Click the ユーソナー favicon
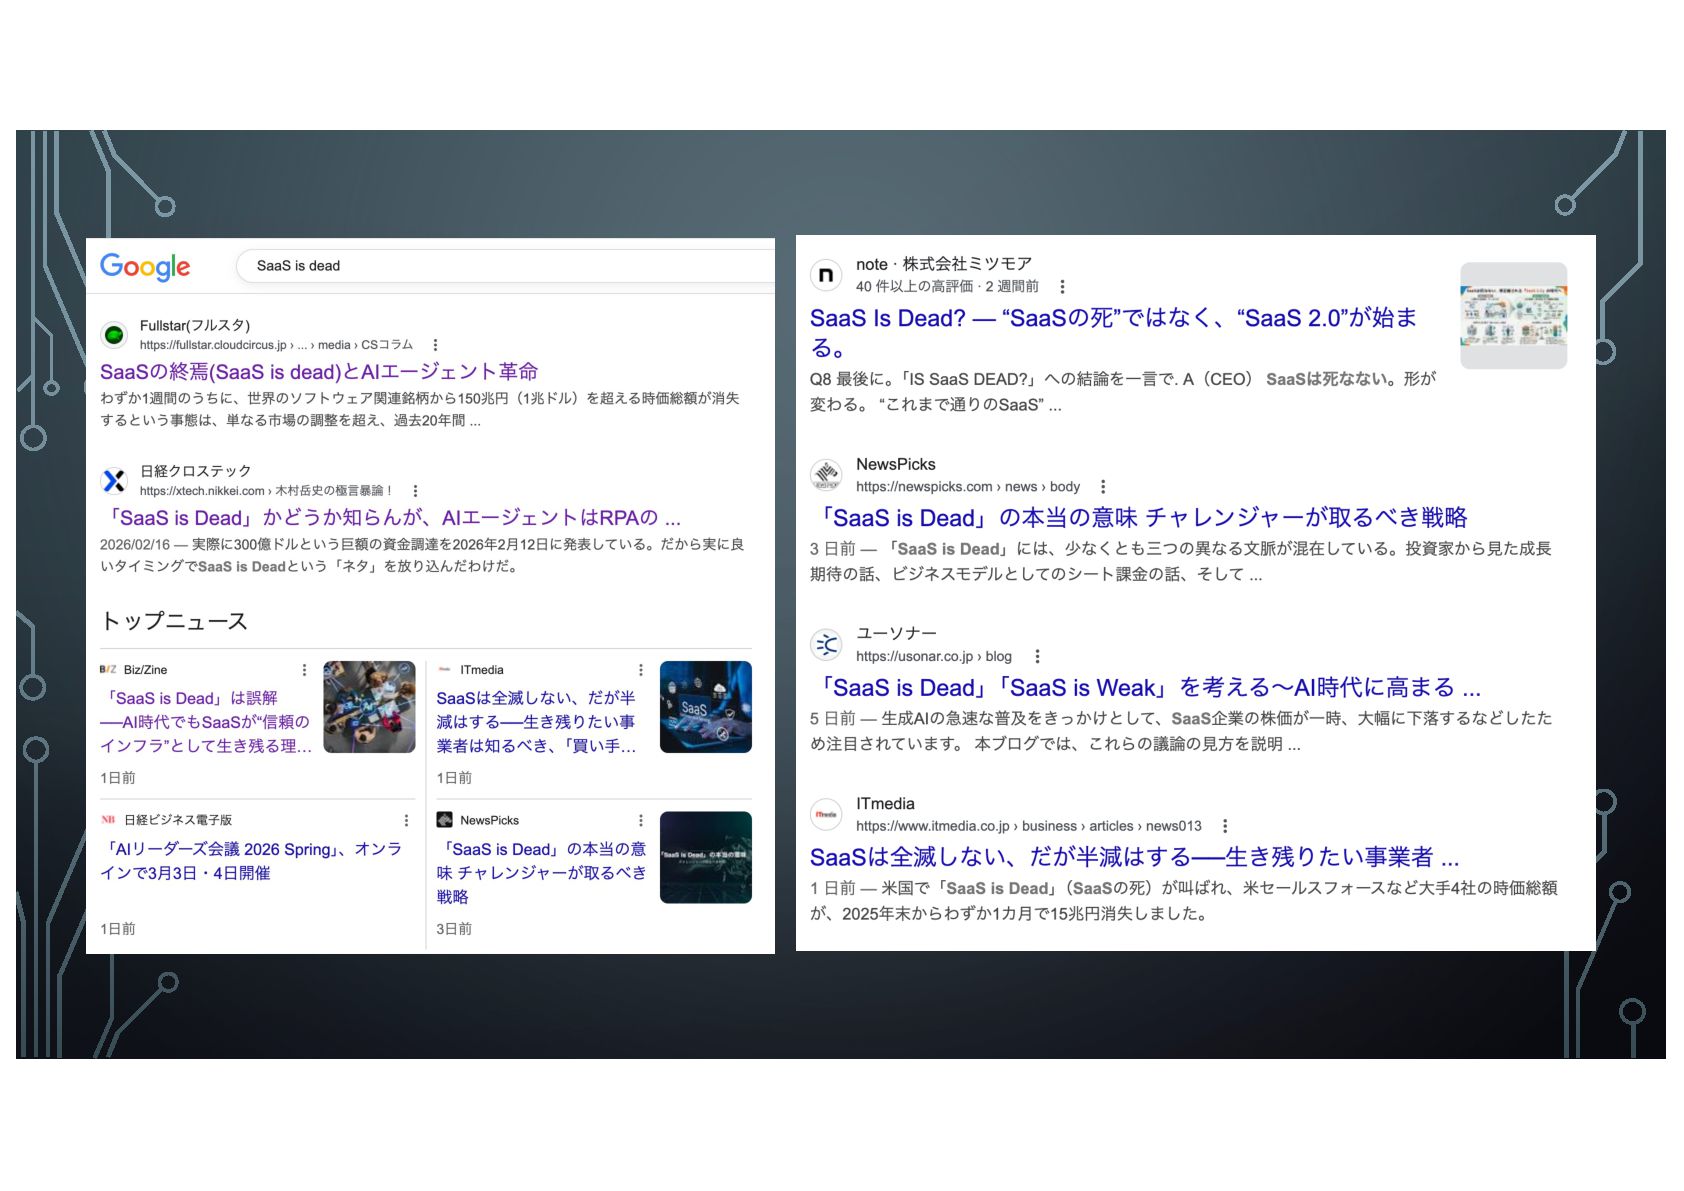Viewport: 1684px width, 1191px height. point(826,645)
